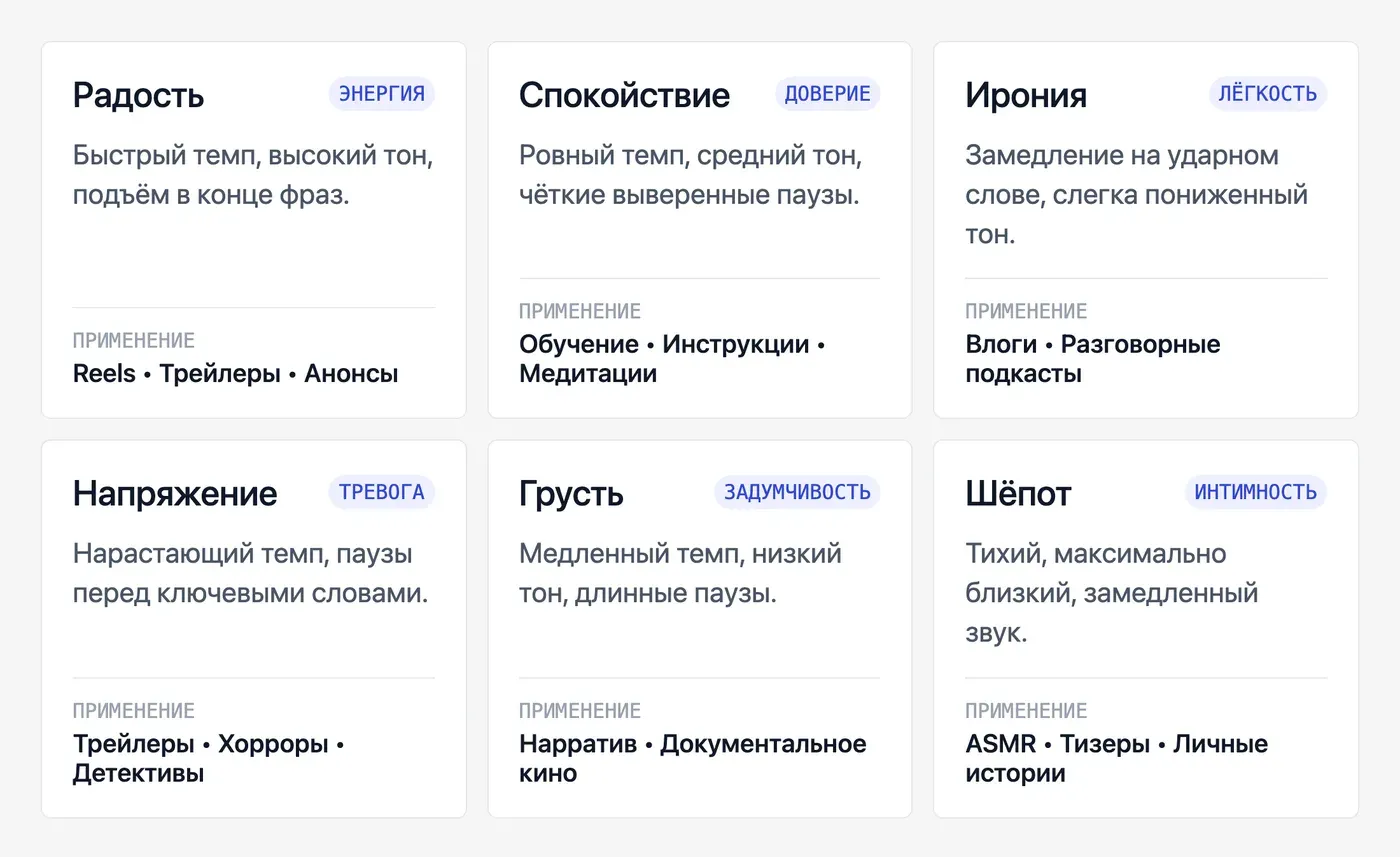Click the "Радость" card title
This screenshot has width=1400, height=857.
[x=138, y=95]
